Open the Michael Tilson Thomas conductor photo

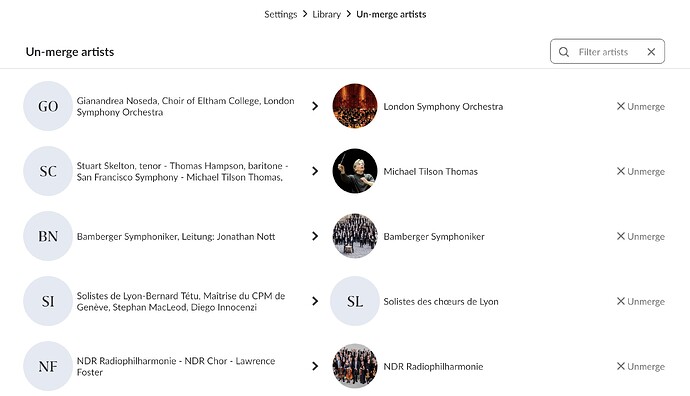click(355, 171)
